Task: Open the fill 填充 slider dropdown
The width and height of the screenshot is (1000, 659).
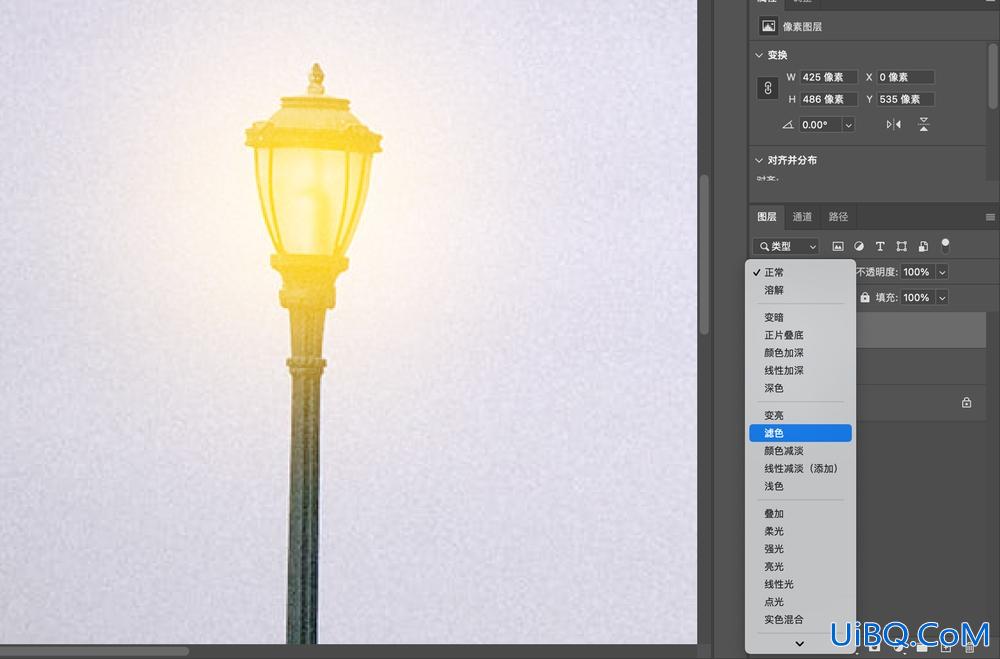Action: 942,297
